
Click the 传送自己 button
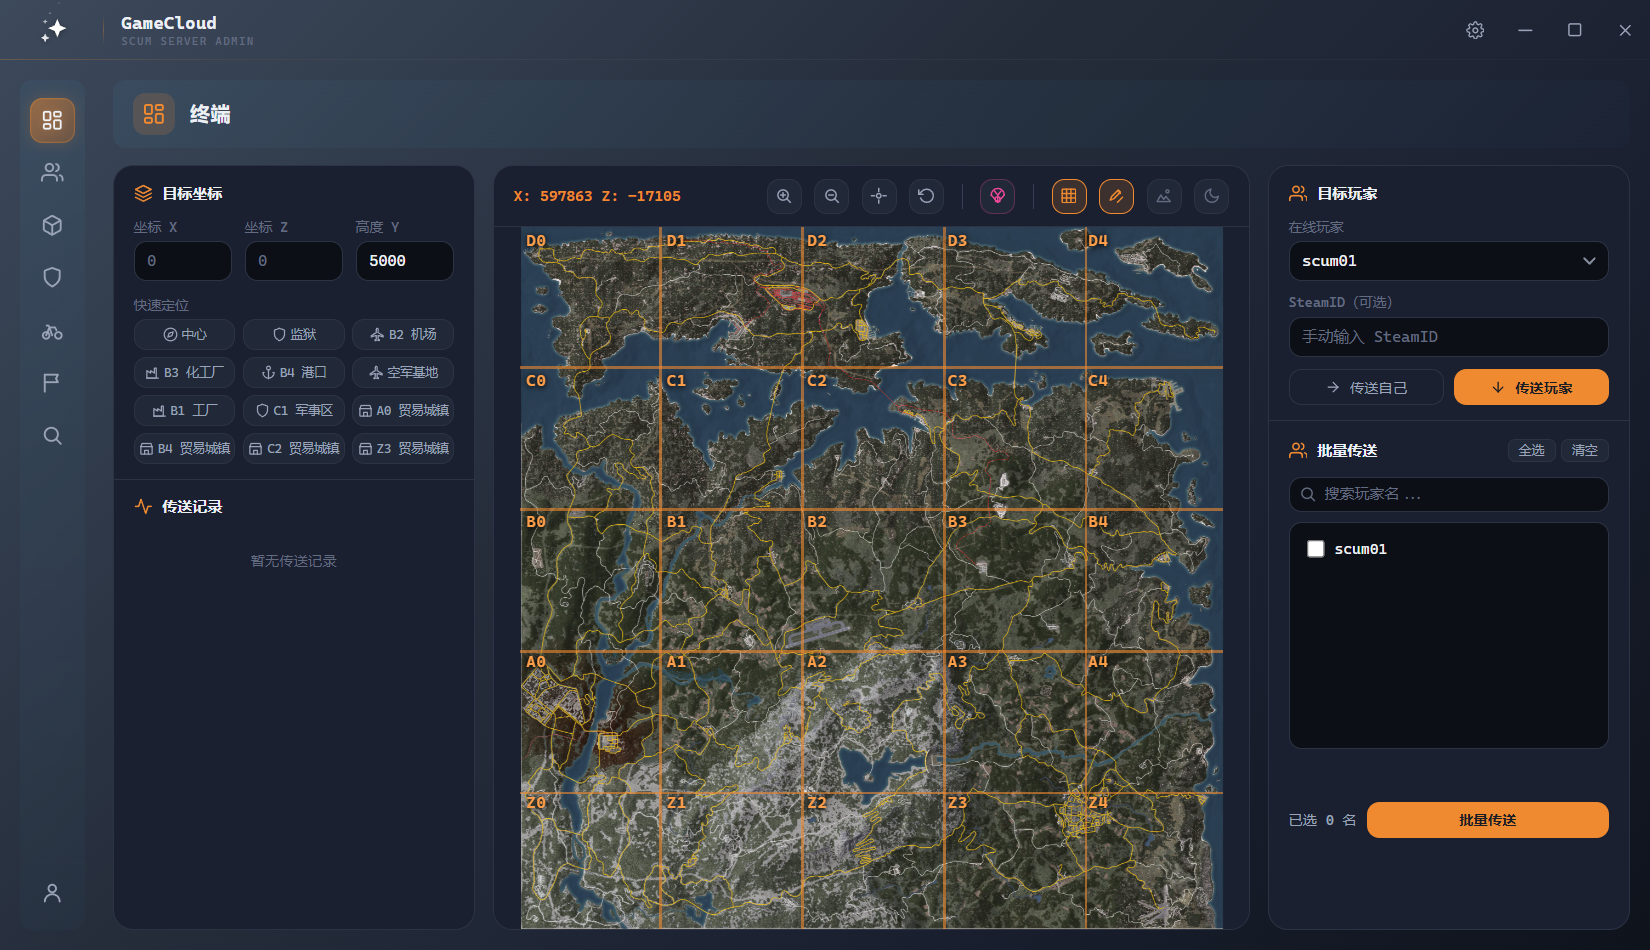[x=1366, y=387]
